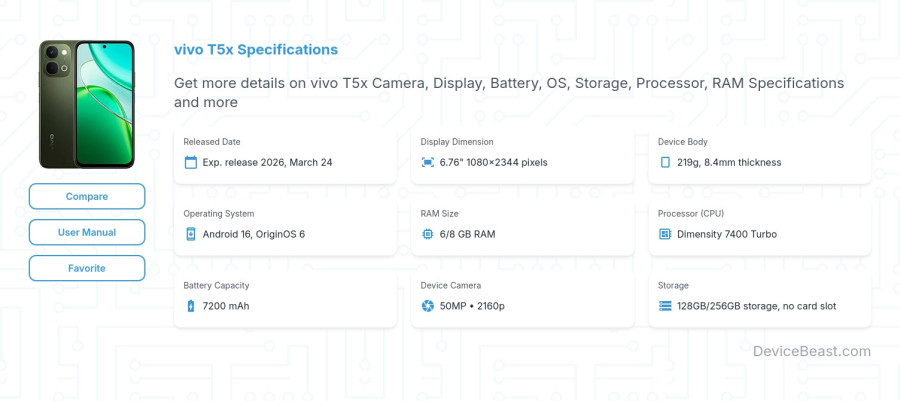
Task: Open the User Manual button
Action: [87, 232]
